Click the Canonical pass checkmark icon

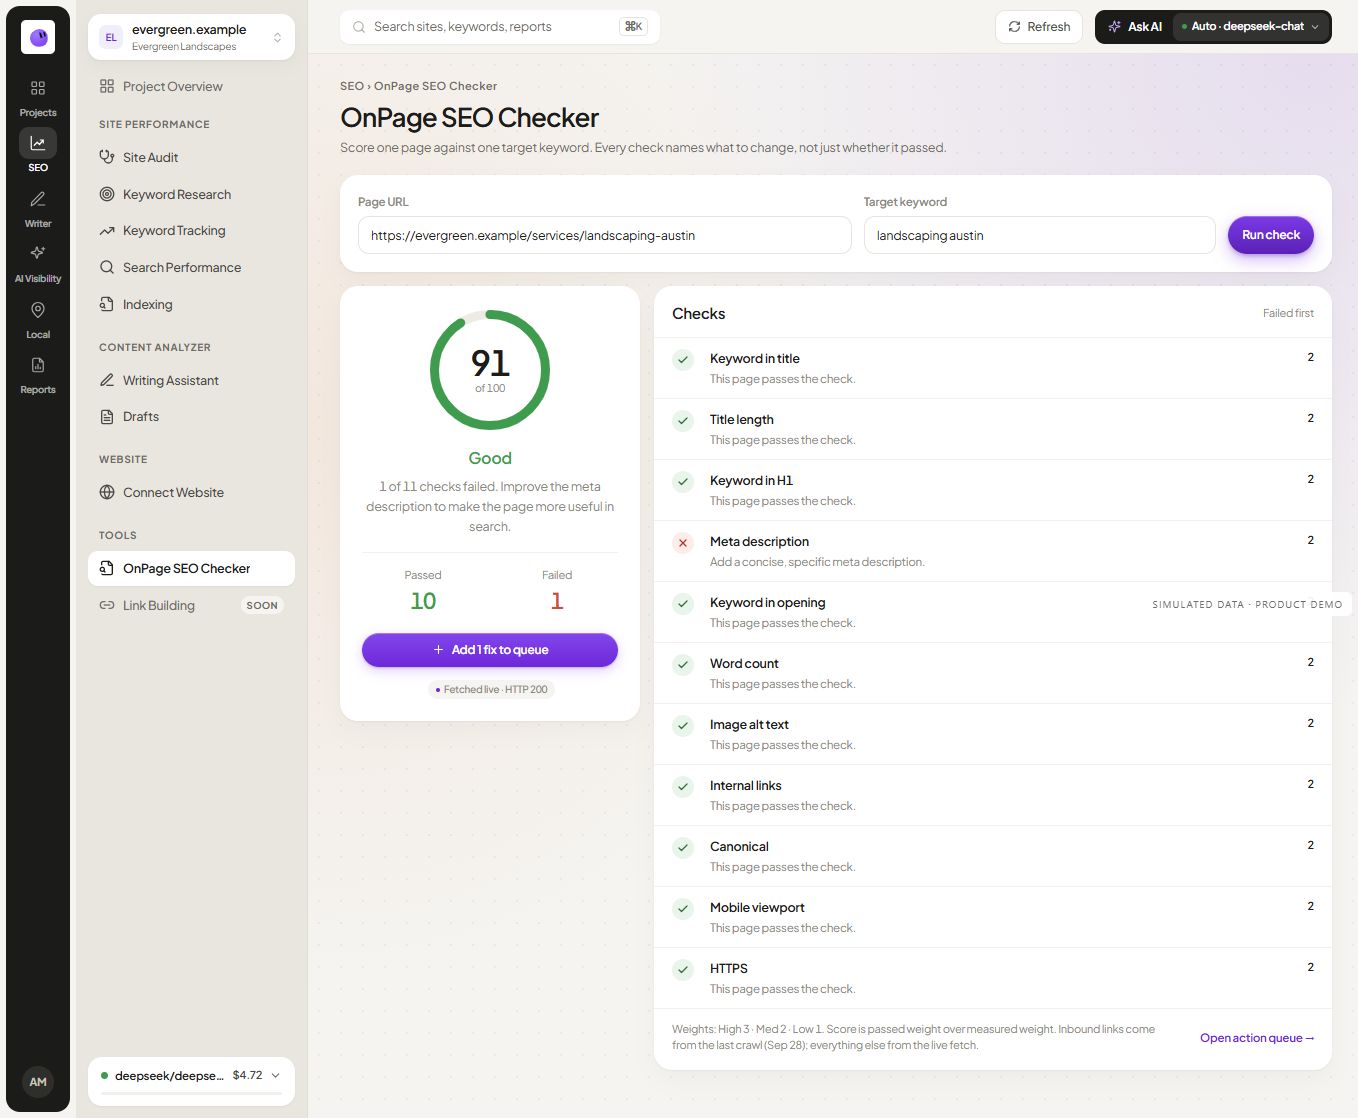tap(683, 848)
